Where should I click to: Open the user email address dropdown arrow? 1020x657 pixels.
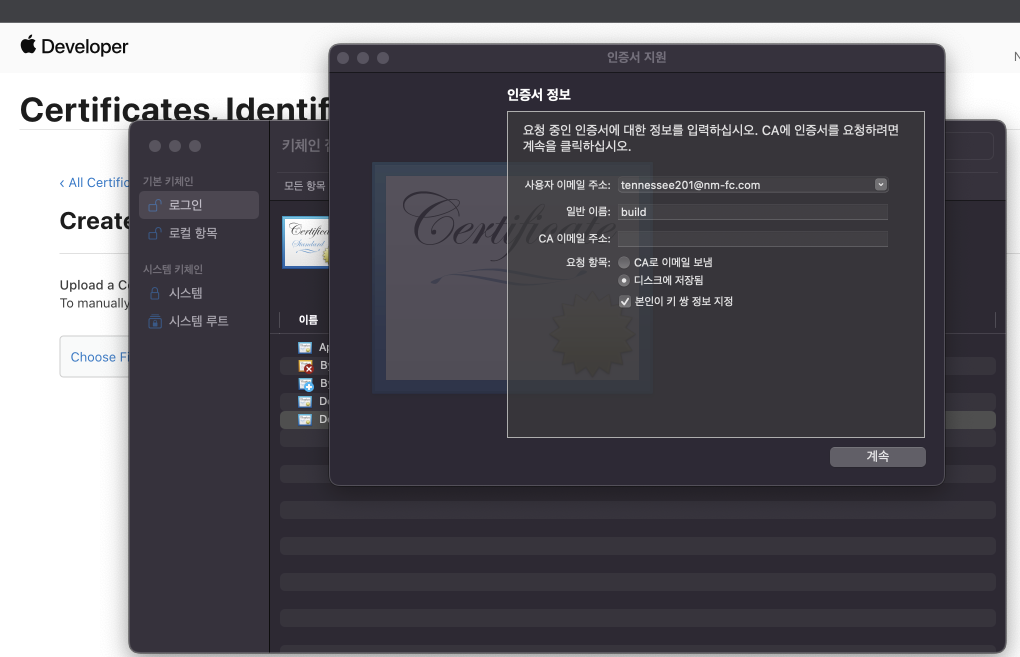pos(881,185)
